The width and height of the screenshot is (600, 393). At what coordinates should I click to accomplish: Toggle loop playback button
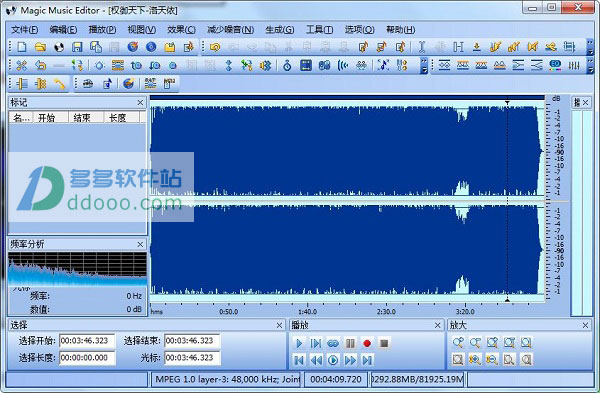[333, 343]
